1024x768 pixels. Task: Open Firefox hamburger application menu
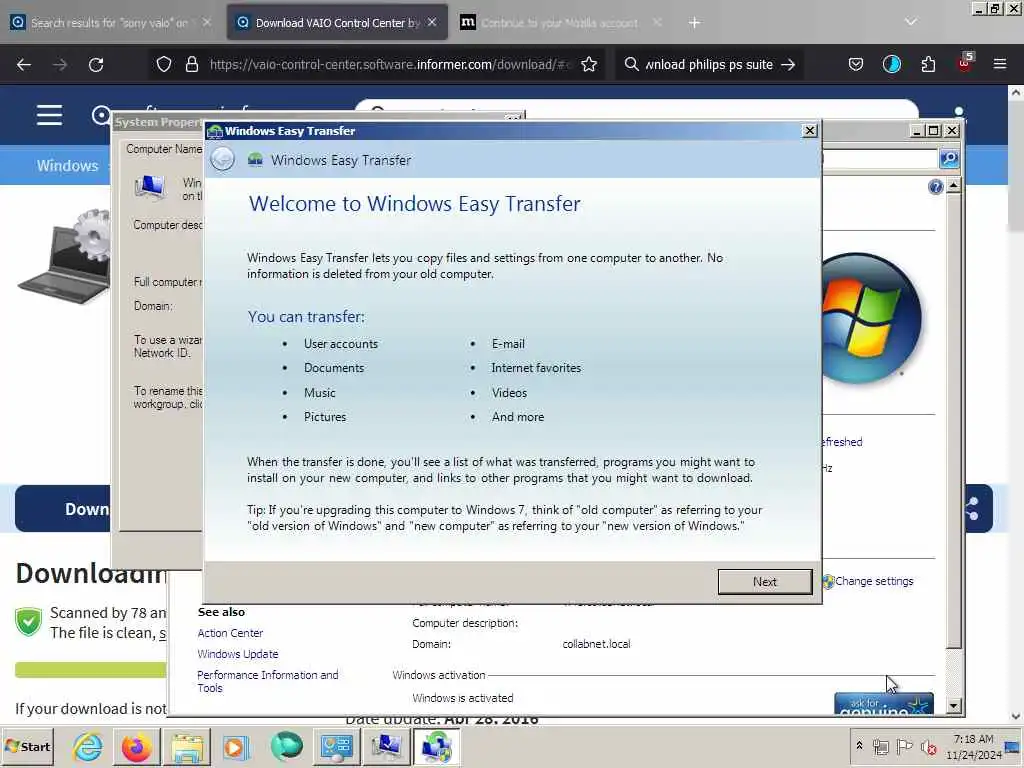pos(999,64)
